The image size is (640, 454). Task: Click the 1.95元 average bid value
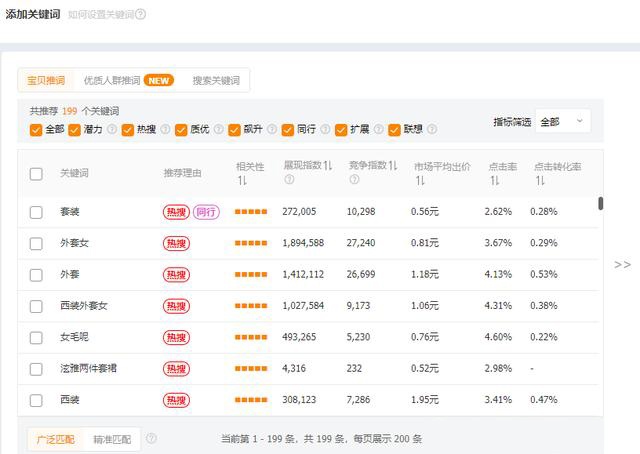click(x=424, y=400)
